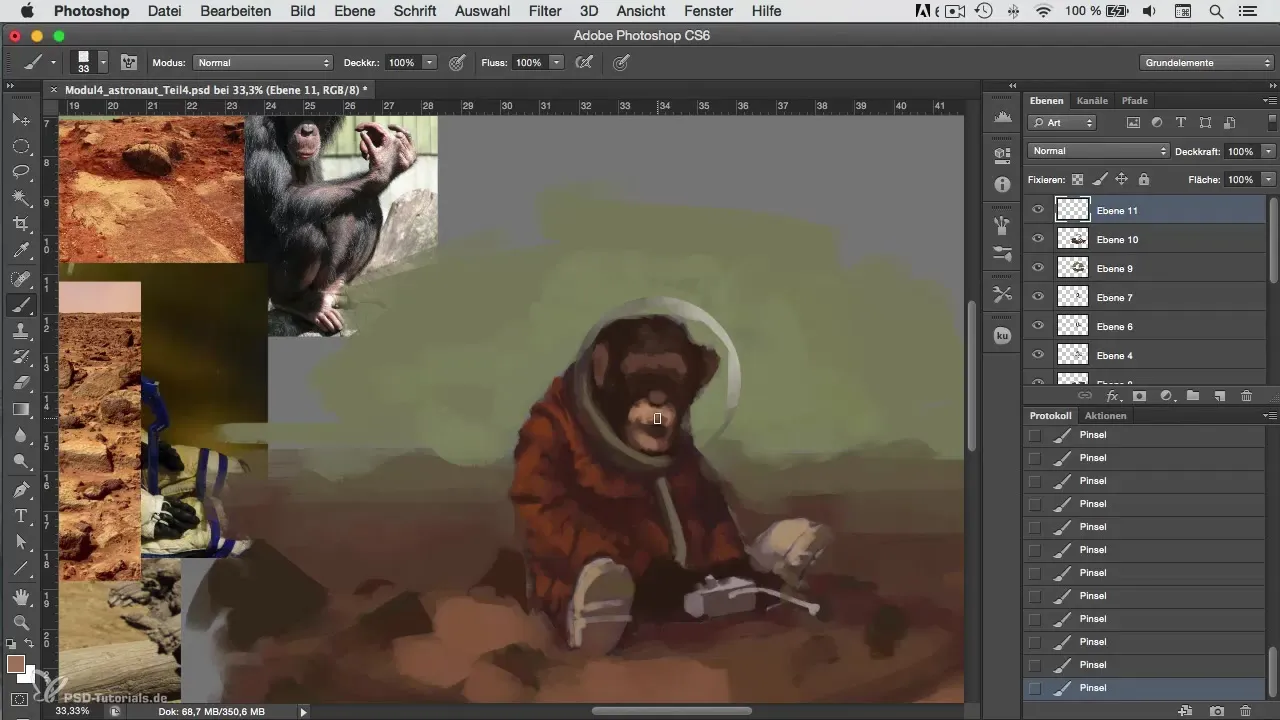The height and width of the screenshot is (720, 1280).
Task: Select the Healing Brush tool
Action: (x=20, y=279)
